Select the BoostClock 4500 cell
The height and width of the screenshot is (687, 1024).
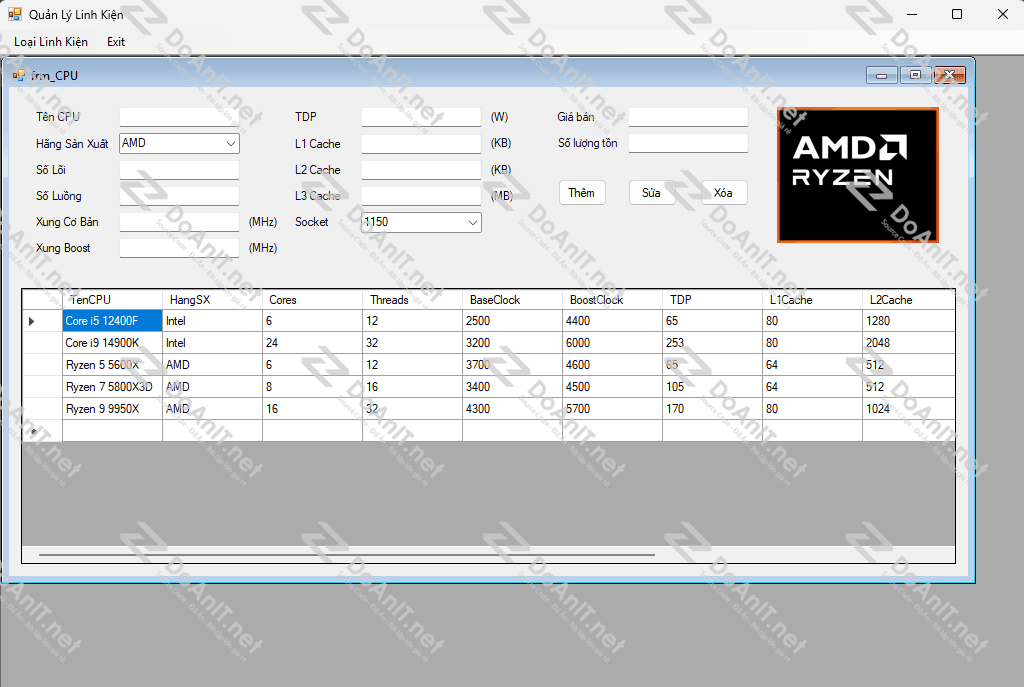[x=612, y=387]
